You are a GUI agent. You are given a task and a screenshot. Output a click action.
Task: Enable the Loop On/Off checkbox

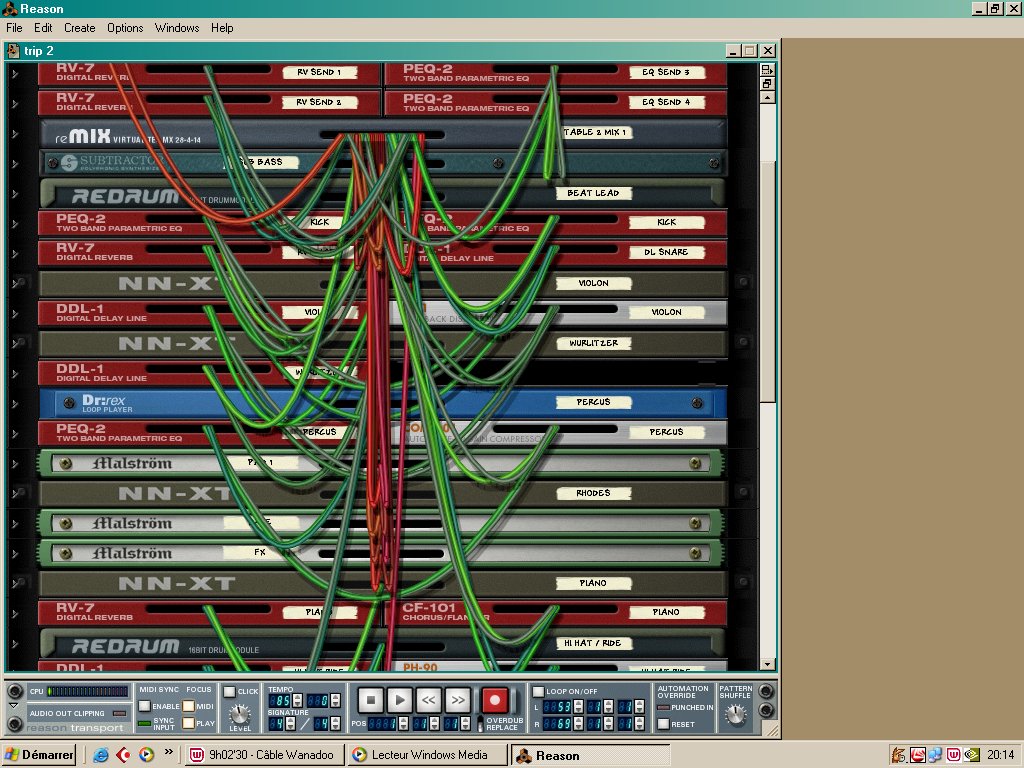click(x=538, y=691)
